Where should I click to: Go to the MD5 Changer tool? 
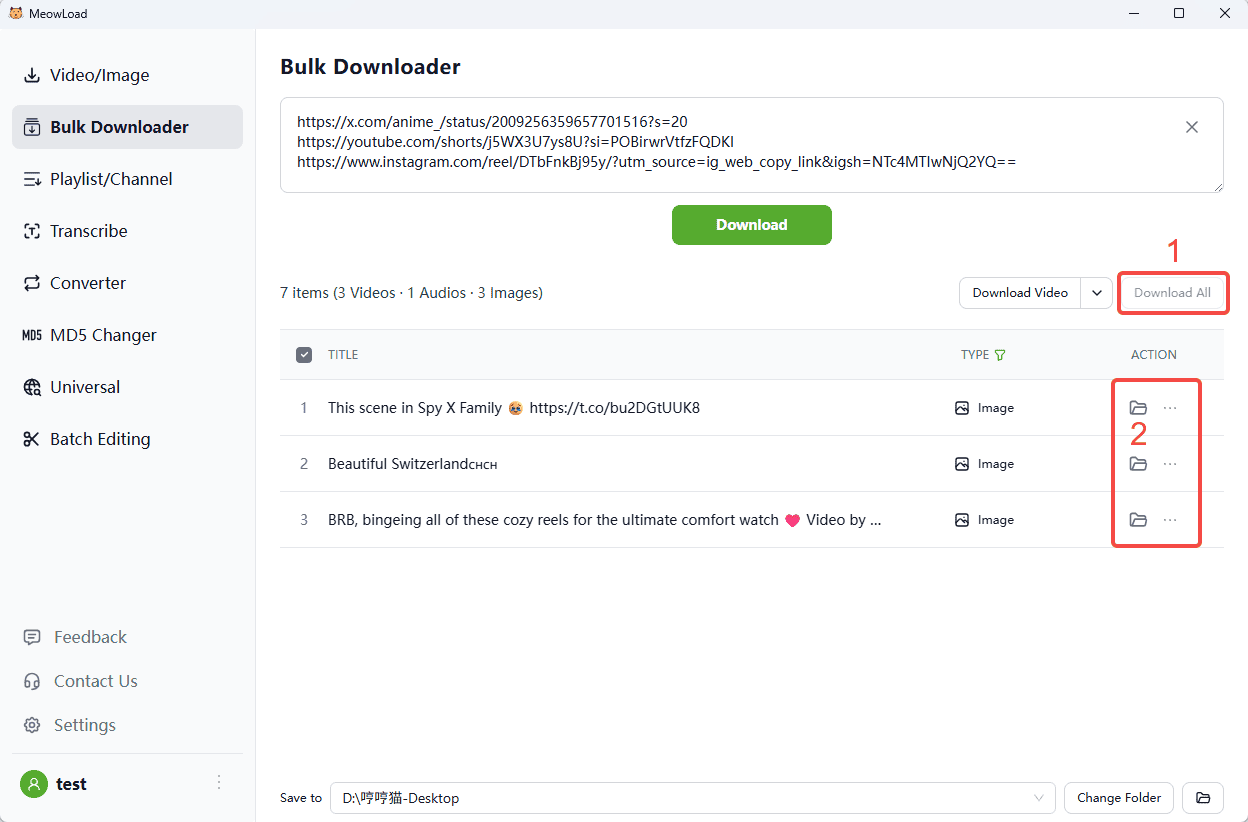(x=103, y=335)
